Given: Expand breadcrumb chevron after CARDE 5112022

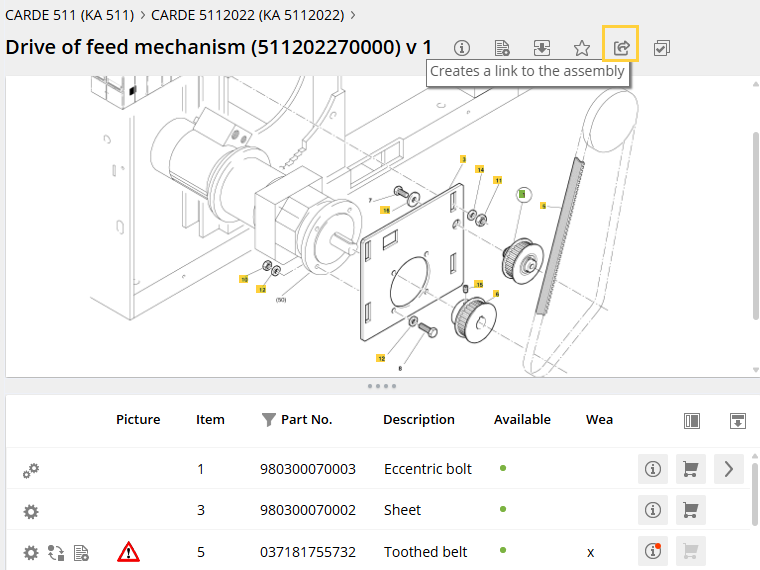Looking at the screenshot, I should pyautogui.click(x=354, y=15).
